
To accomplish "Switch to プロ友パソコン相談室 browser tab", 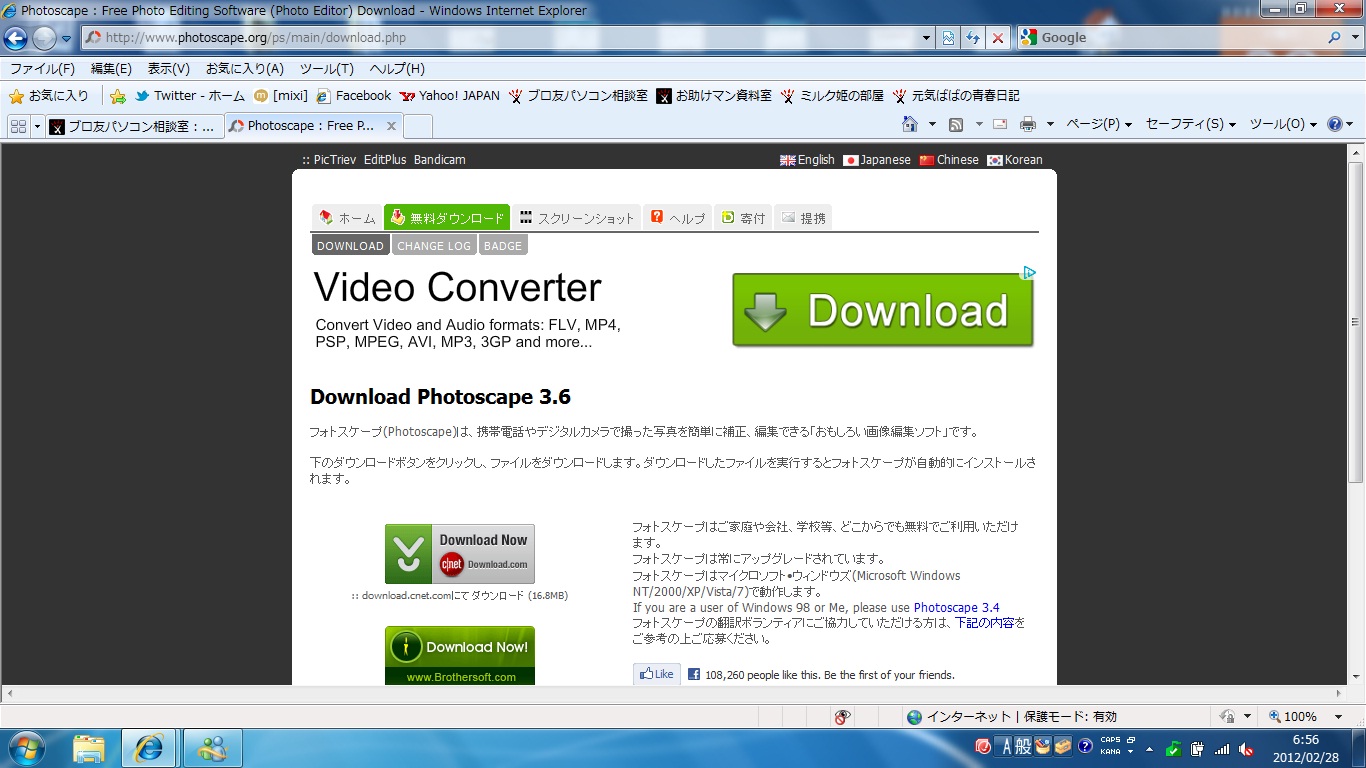I will pos(134,126).
